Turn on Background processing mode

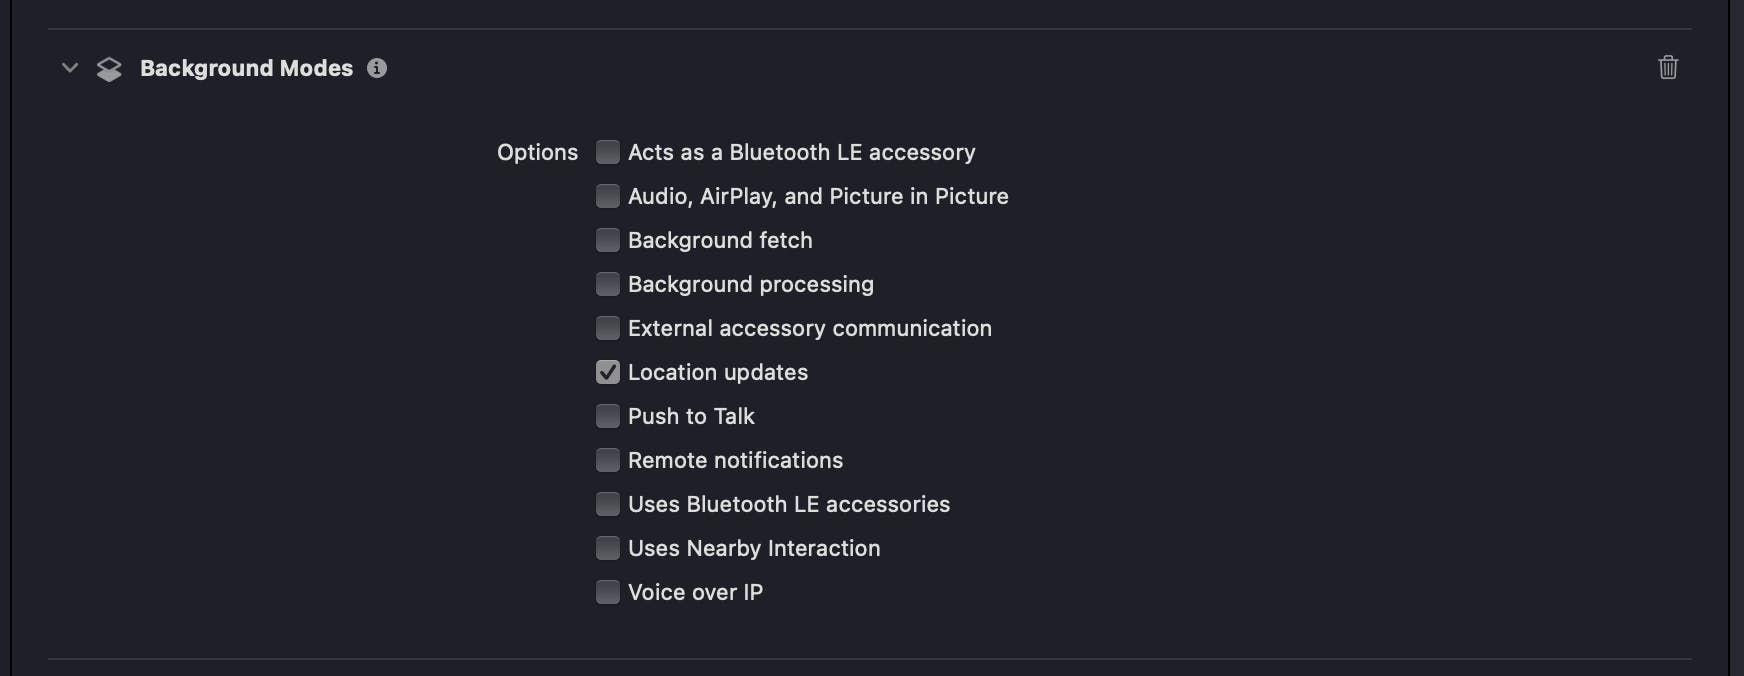click(x=608, y=284)
